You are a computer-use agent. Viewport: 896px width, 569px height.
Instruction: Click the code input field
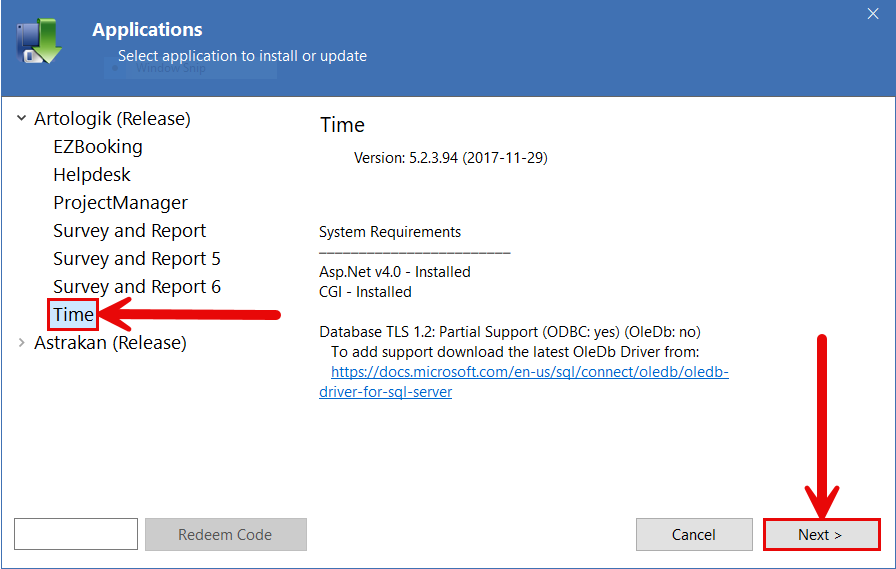76,534
